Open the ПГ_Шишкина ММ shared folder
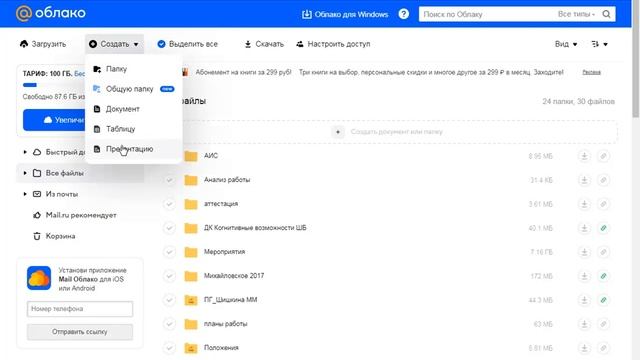Viewport: 640px width, 360px height. 231,300
